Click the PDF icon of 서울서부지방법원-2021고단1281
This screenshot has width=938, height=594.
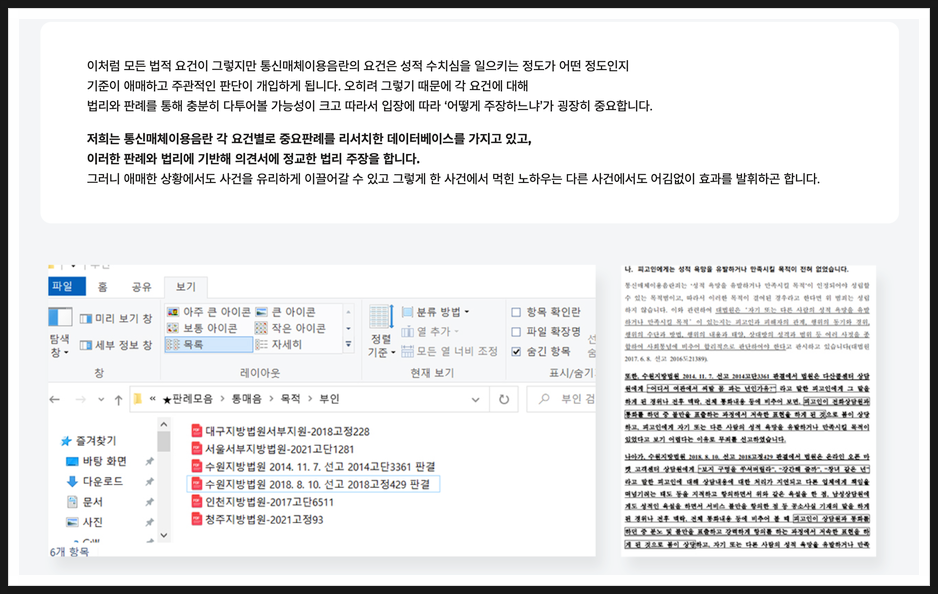[x=196, y=449]
